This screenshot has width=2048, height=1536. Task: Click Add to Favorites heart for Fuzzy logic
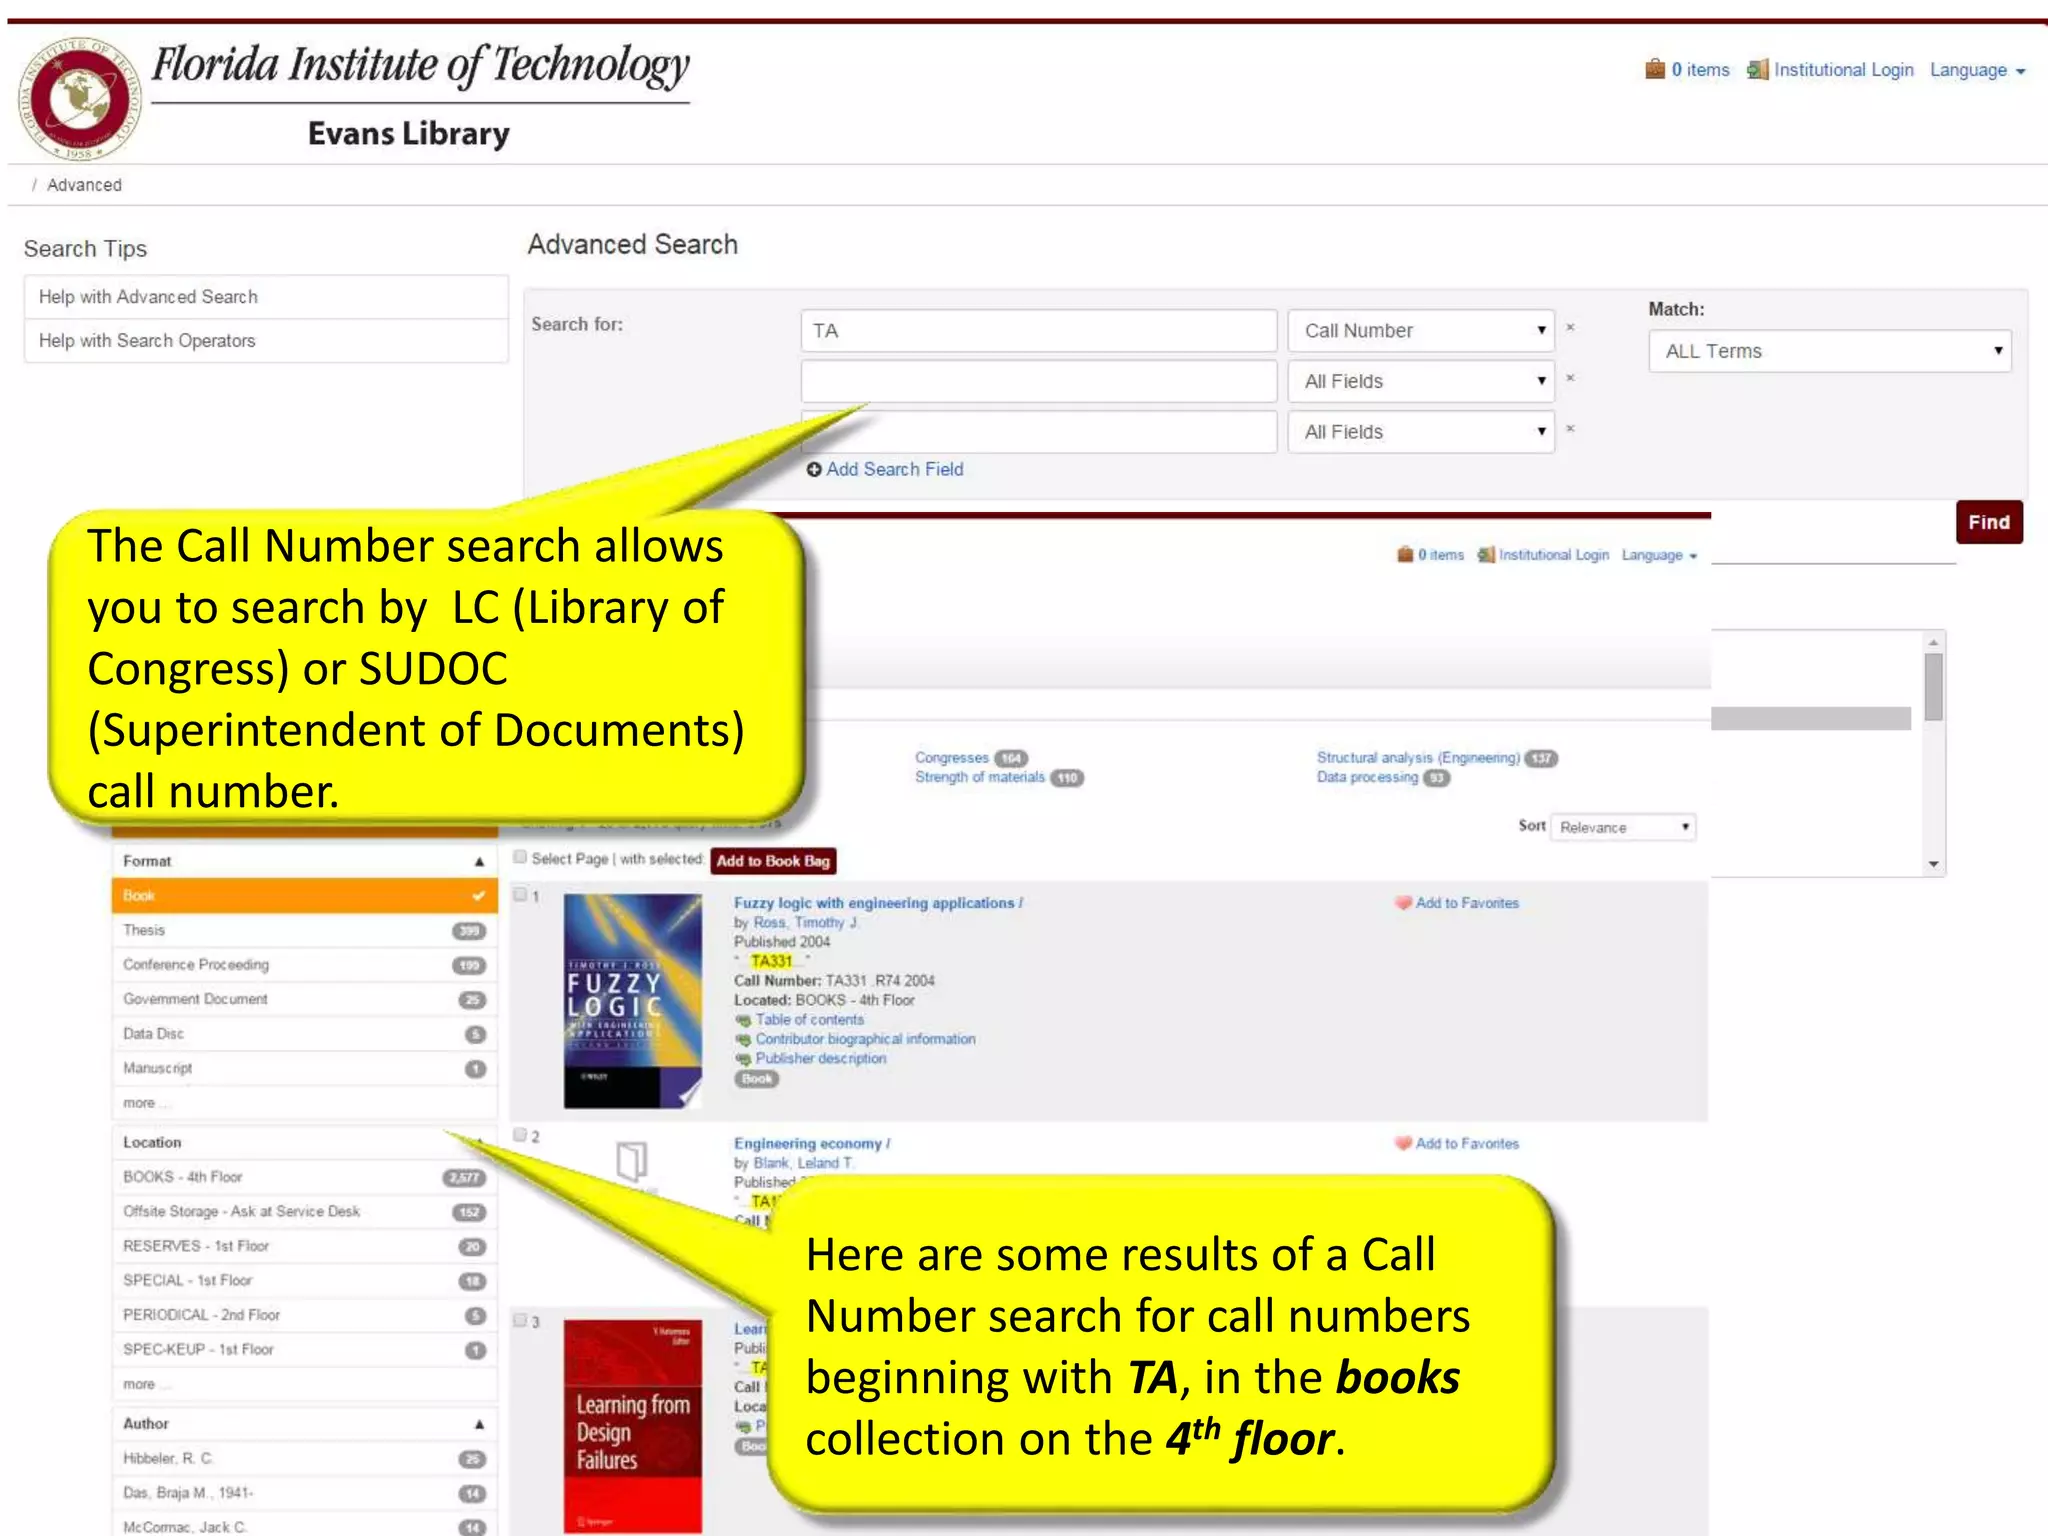click(x=1403, y=903)
